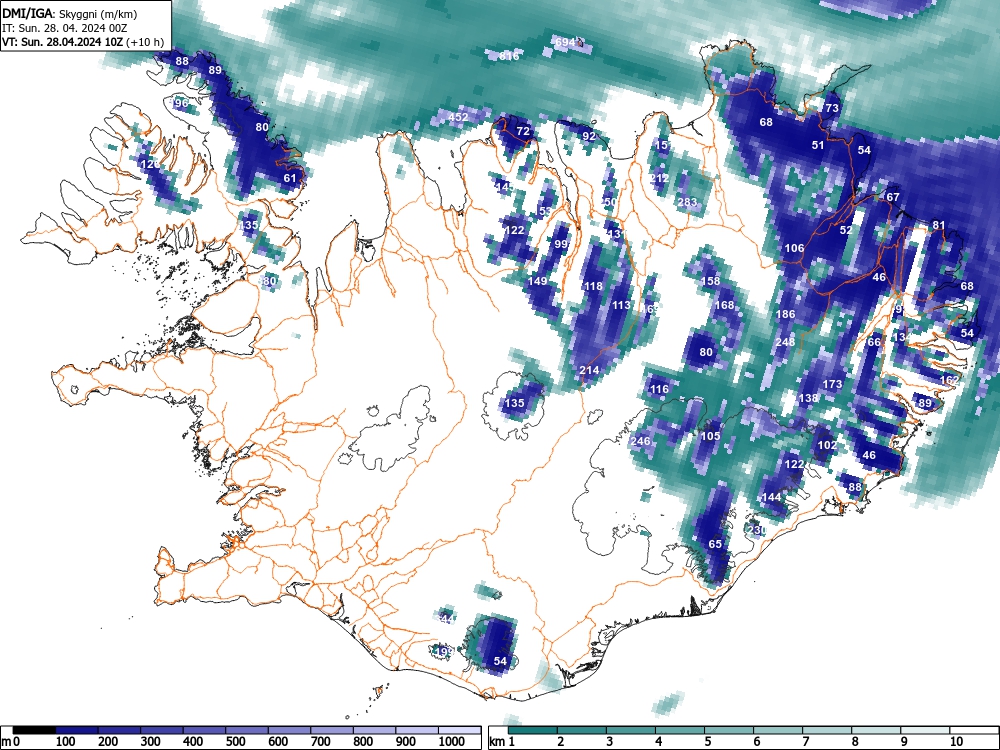
Task: Select the value 81 on the northeast coast
Action: (939, 224)
